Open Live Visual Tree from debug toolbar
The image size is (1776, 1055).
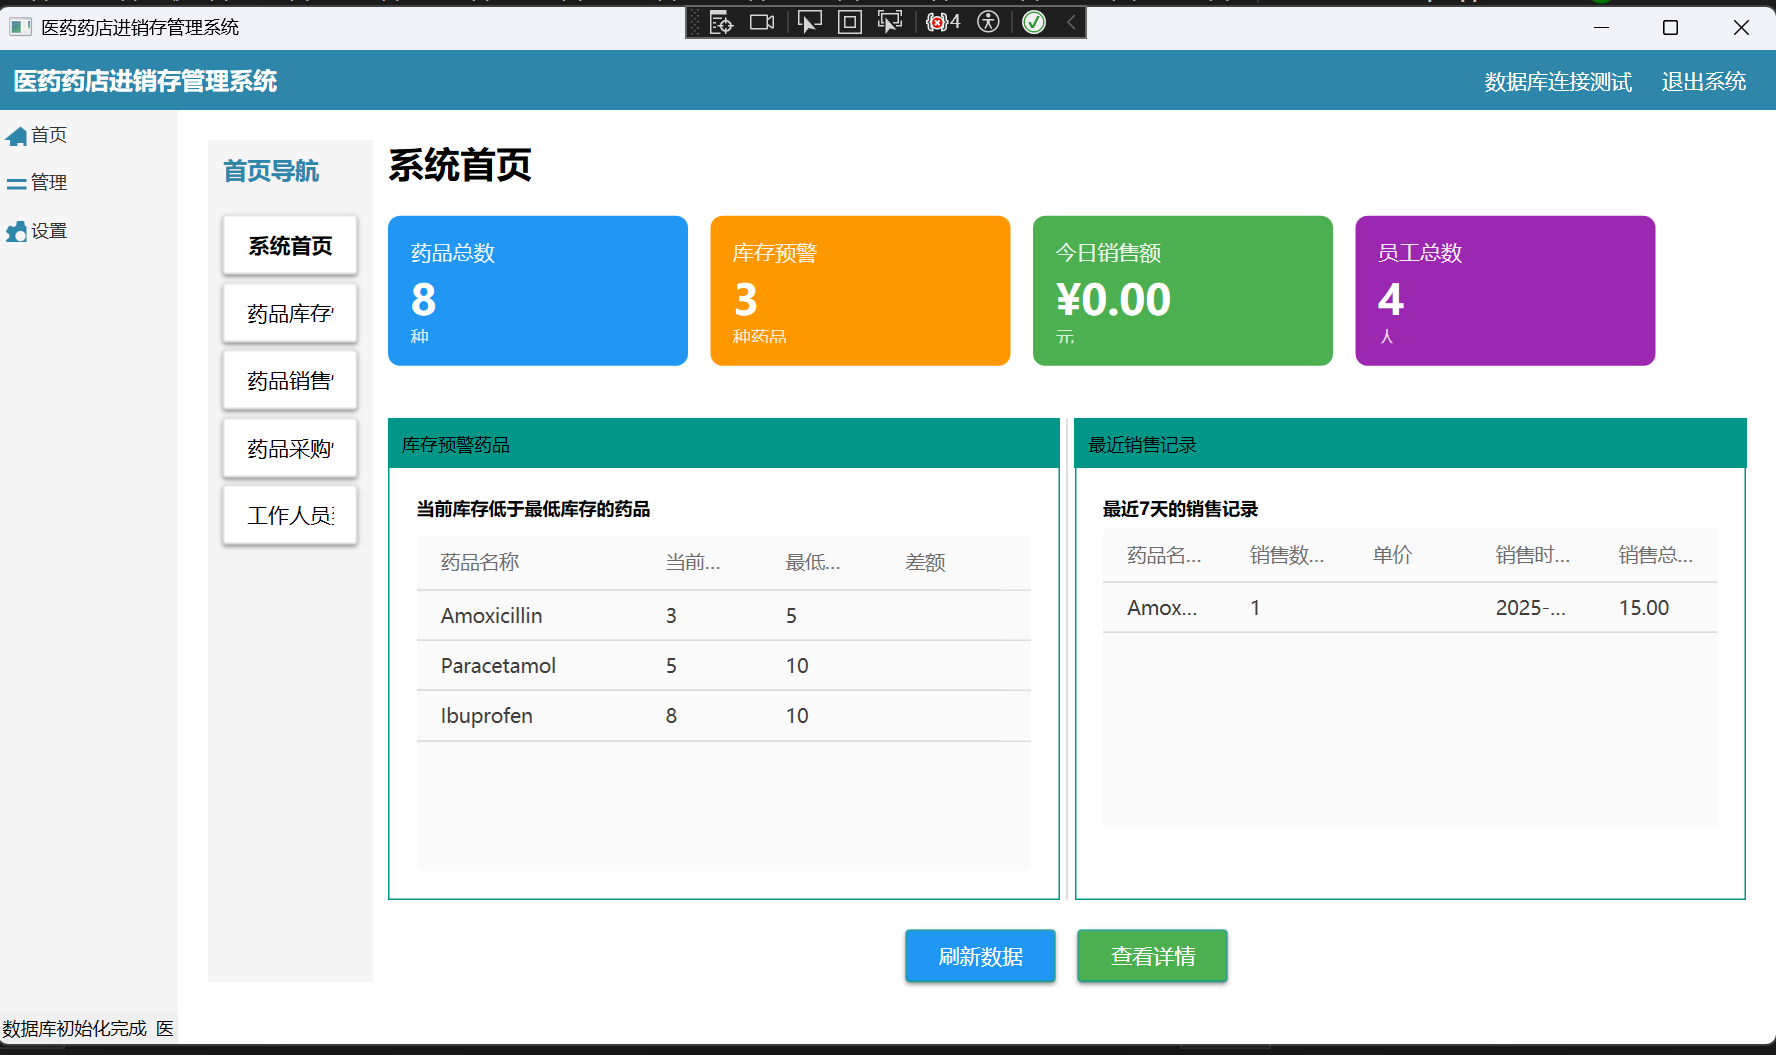tap(721, 22)
